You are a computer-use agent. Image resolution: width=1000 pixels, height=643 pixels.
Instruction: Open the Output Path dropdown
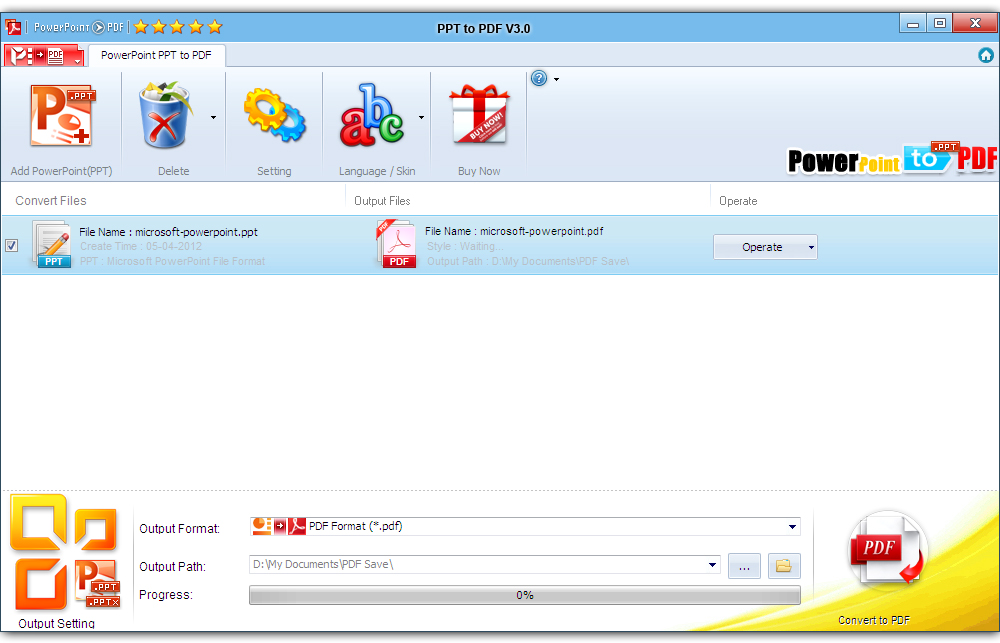pyautogui.click(x=712, y=565)
